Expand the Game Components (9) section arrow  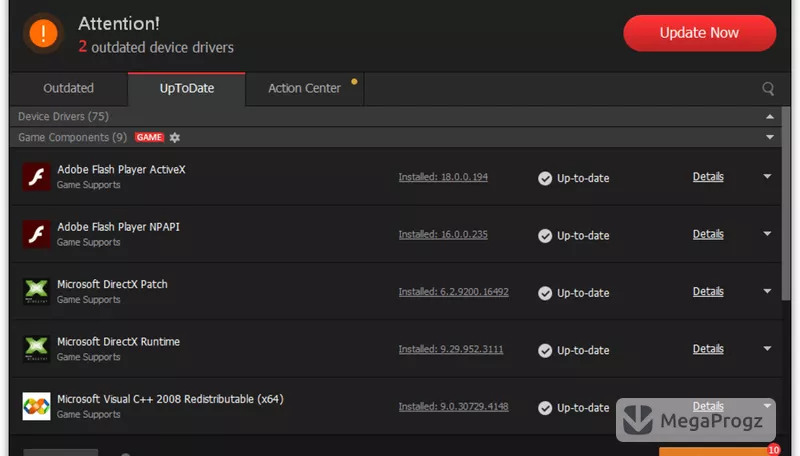click(x=769, y=137)
